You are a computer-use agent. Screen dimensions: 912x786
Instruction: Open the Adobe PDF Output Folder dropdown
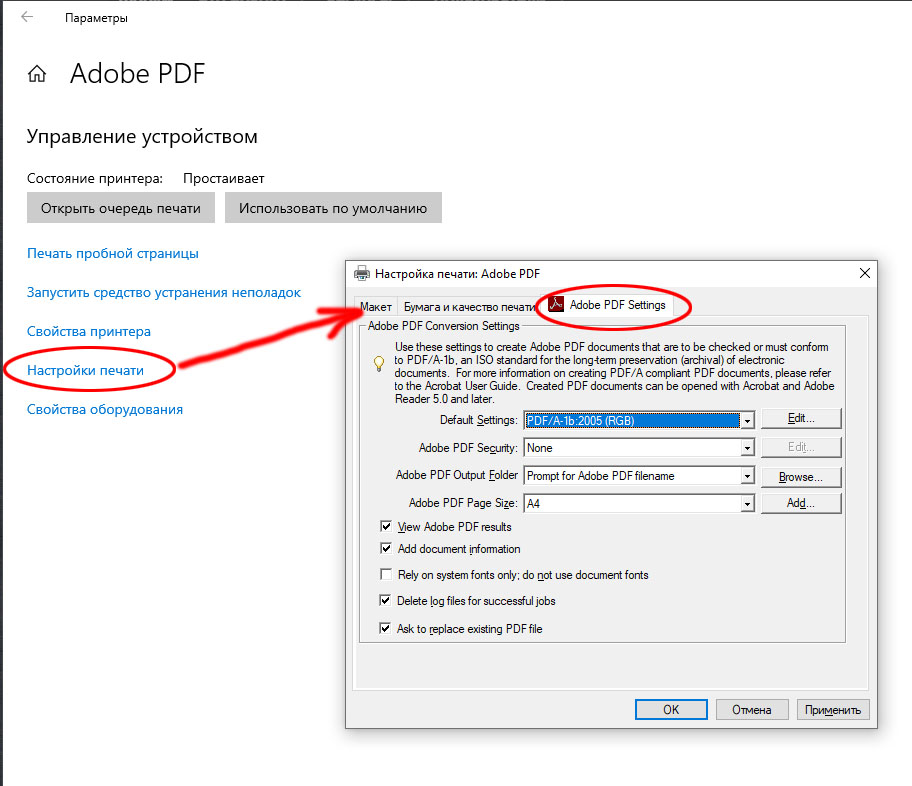747,476
